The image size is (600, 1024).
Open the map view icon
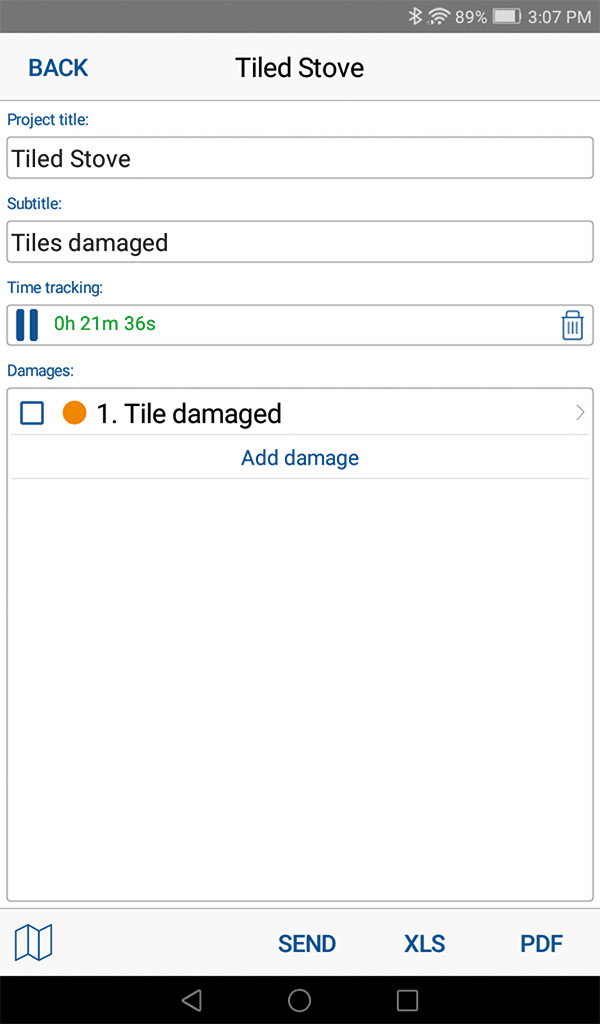point(33,942)
